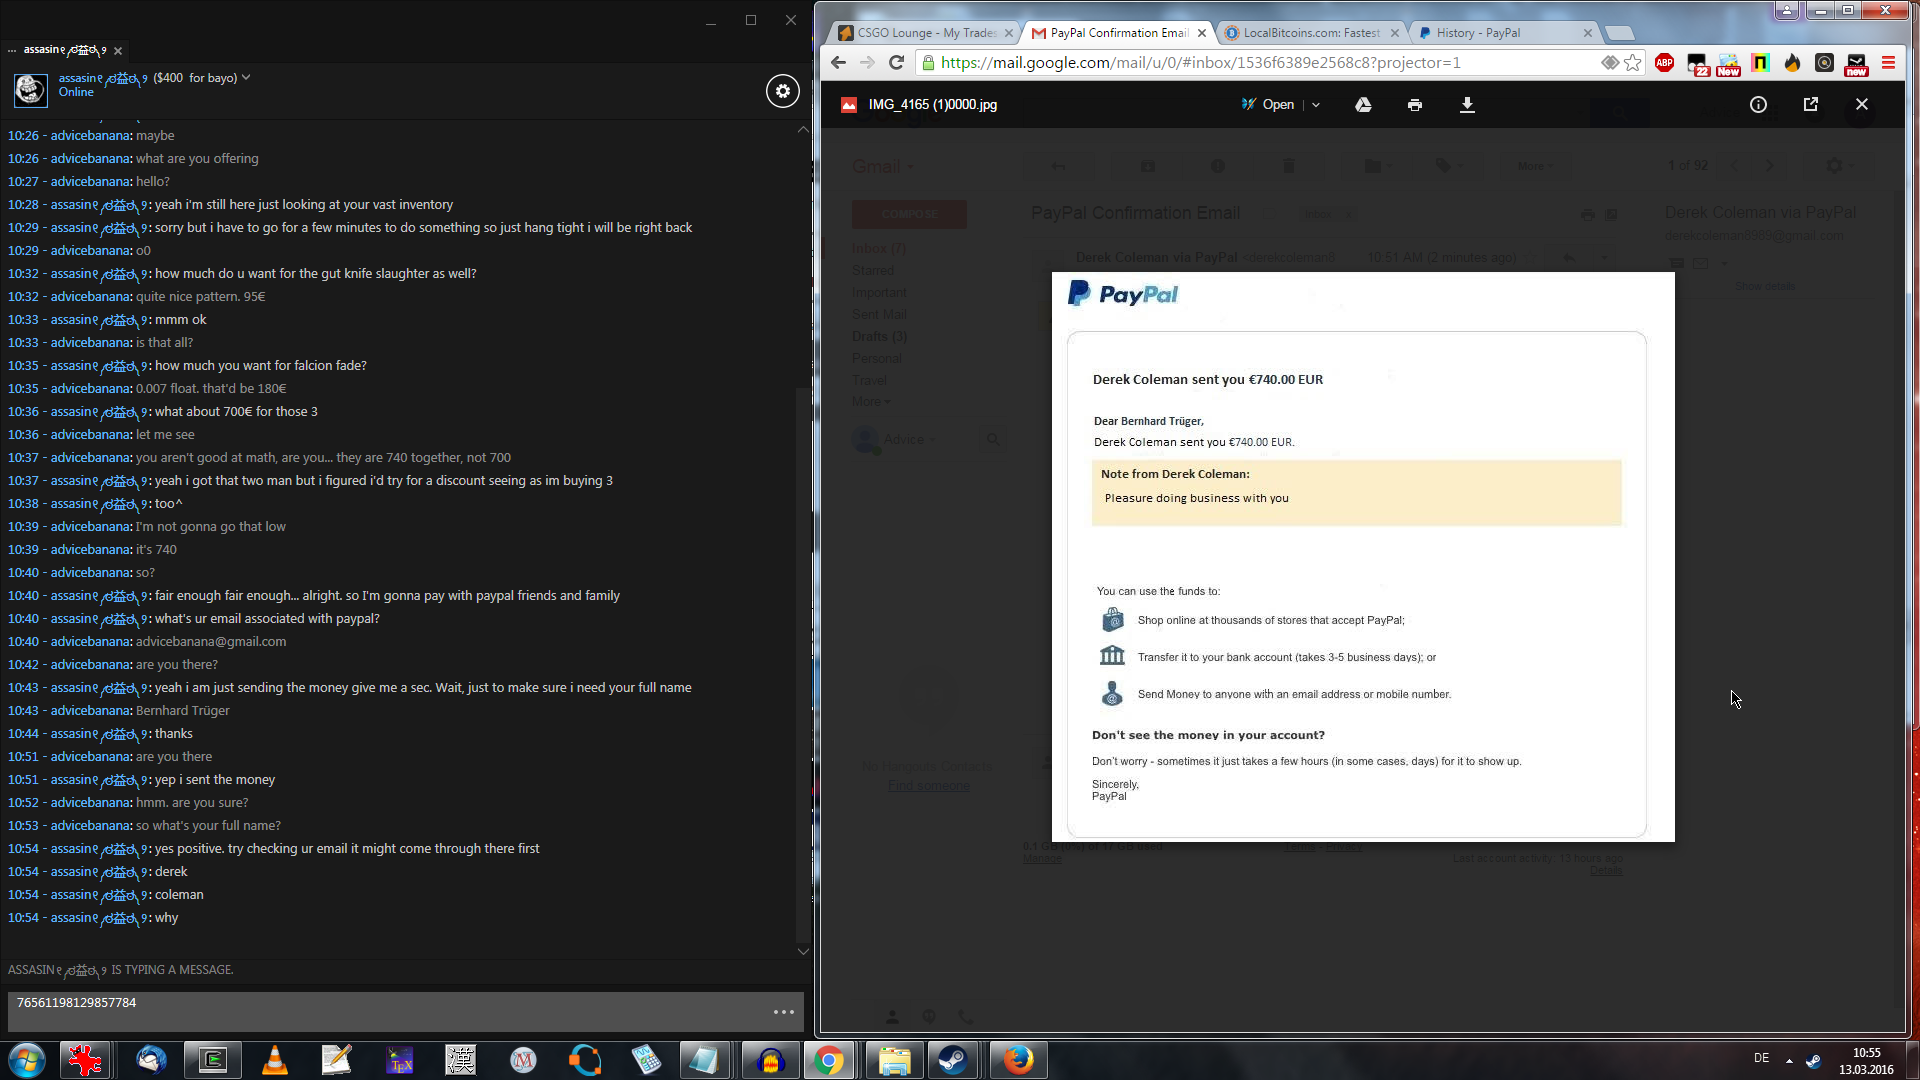Viewport: 1920px width, 1080px height.
Task: Close the assasine chat tab
Action: [x=118, y=51]
